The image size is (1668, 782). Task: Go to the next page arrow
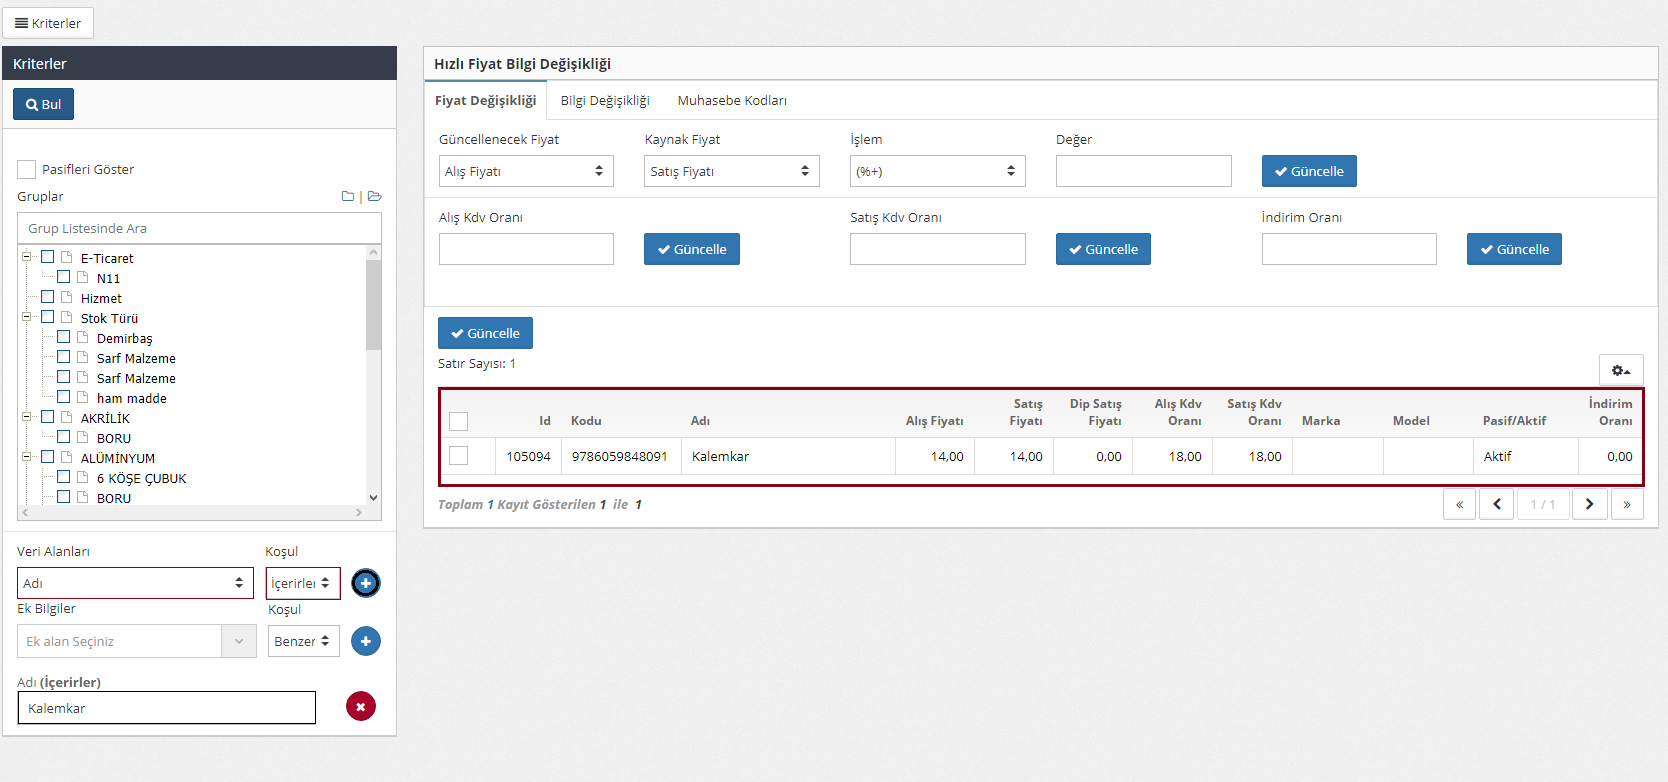1589,504
